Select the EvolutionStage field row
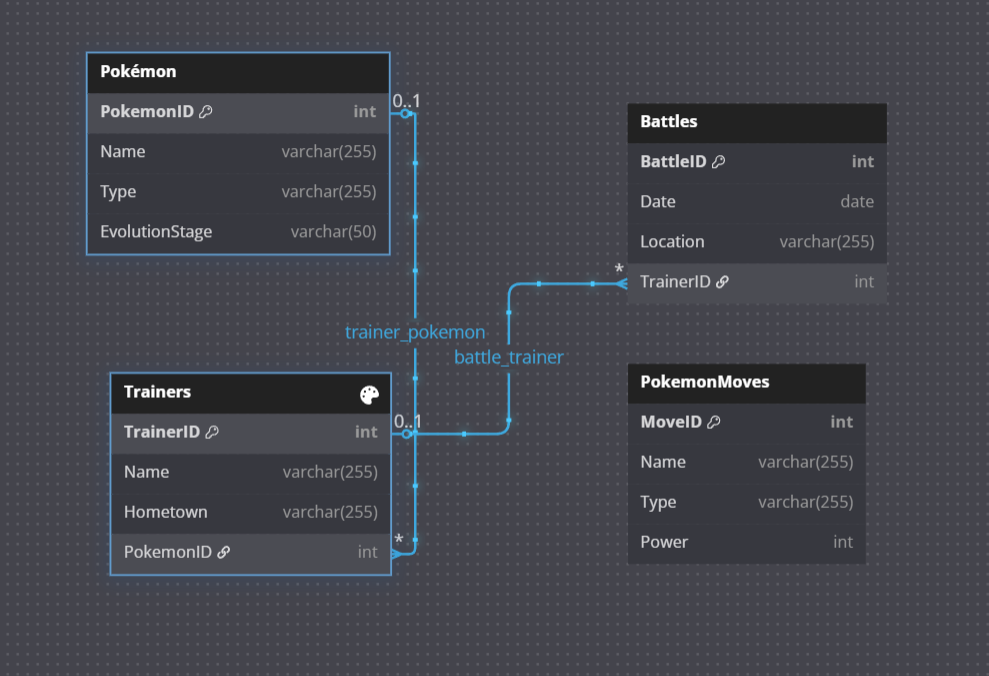Viewport: 989px width, 676px height. (x=238, y=232)
